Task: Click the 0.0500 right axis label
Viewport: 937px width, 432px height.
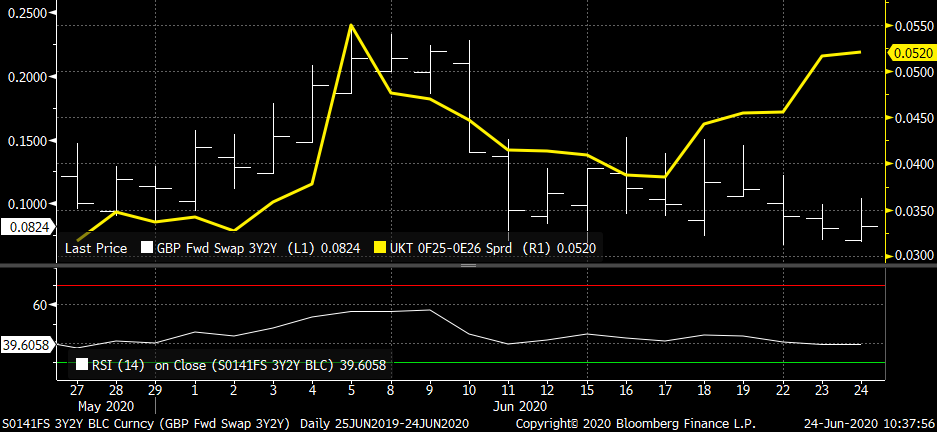Action: (913, 72)
